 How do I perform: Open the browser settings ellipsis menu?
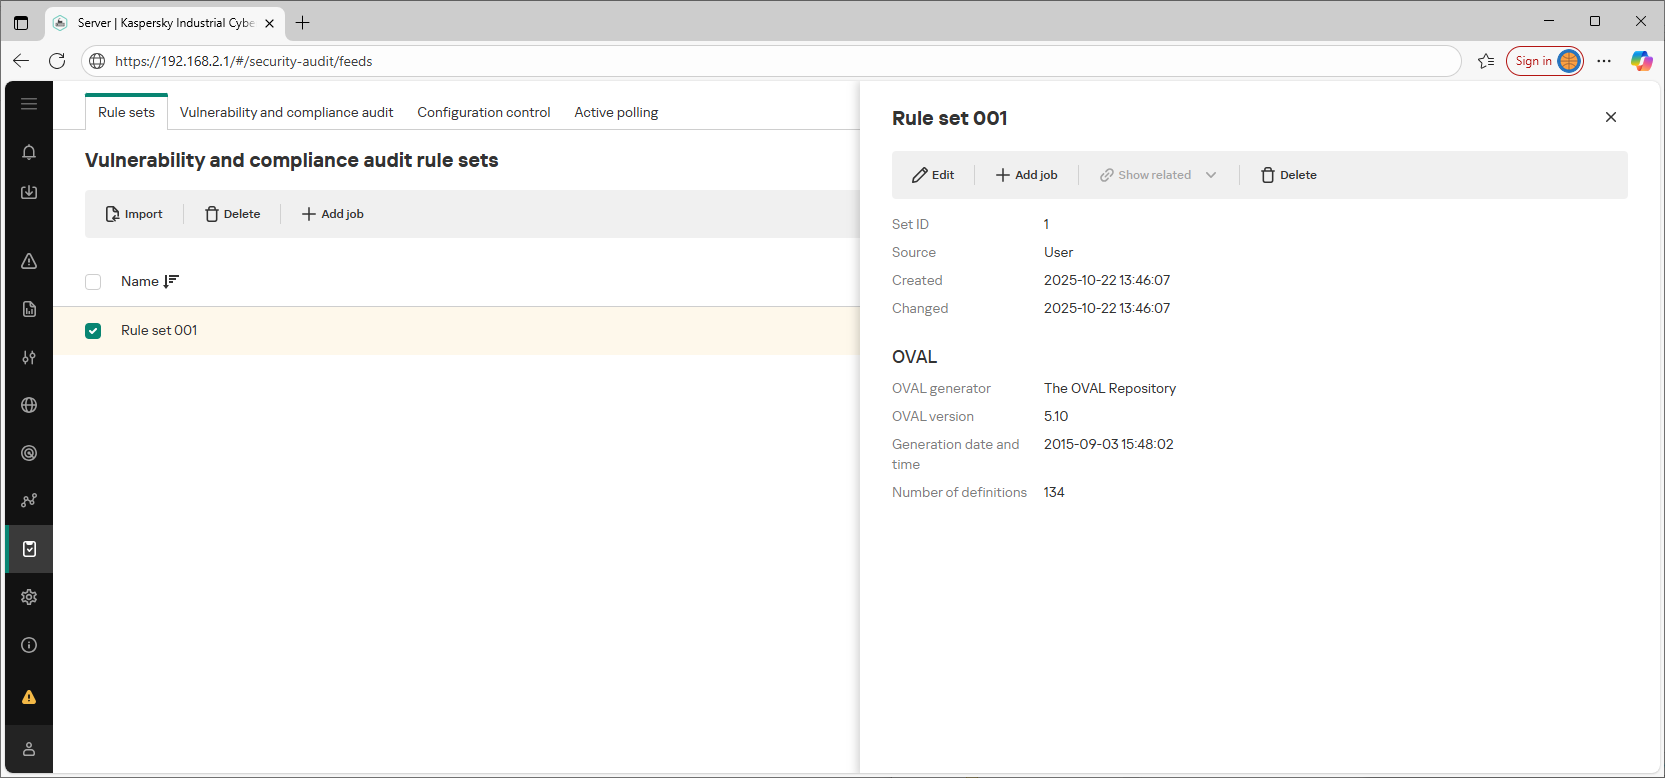point(1604,61)
